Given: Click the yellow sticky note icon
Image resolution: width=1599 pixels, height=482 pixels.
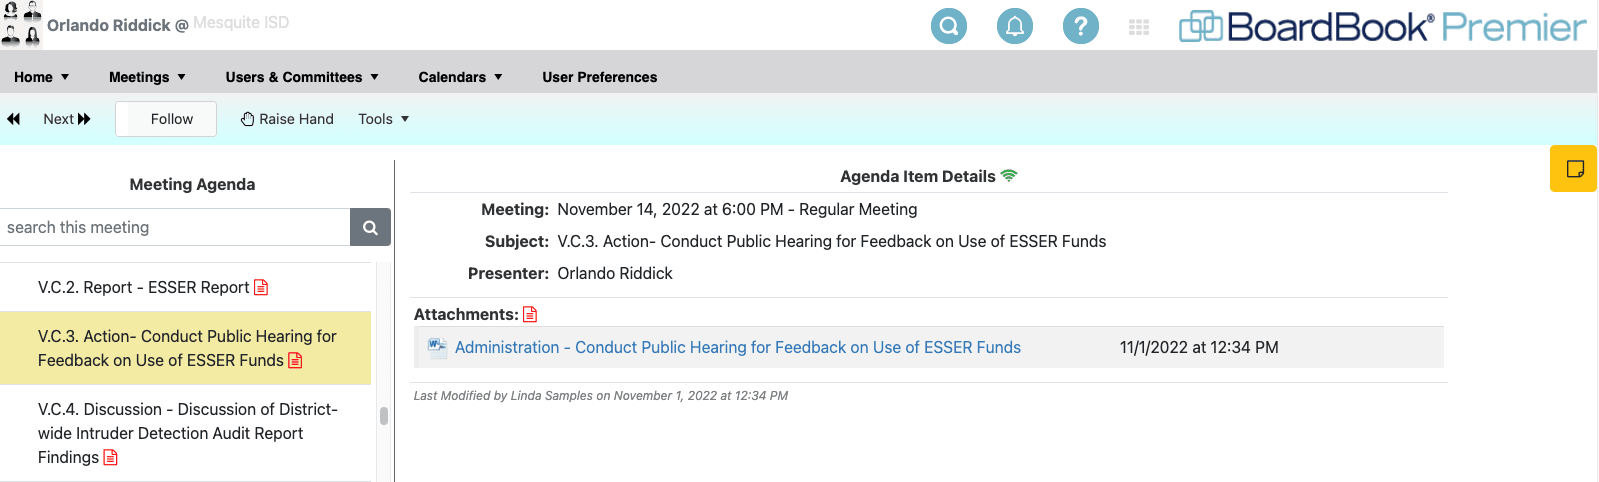Looking at the screenshot, I should click(1574, 168).
